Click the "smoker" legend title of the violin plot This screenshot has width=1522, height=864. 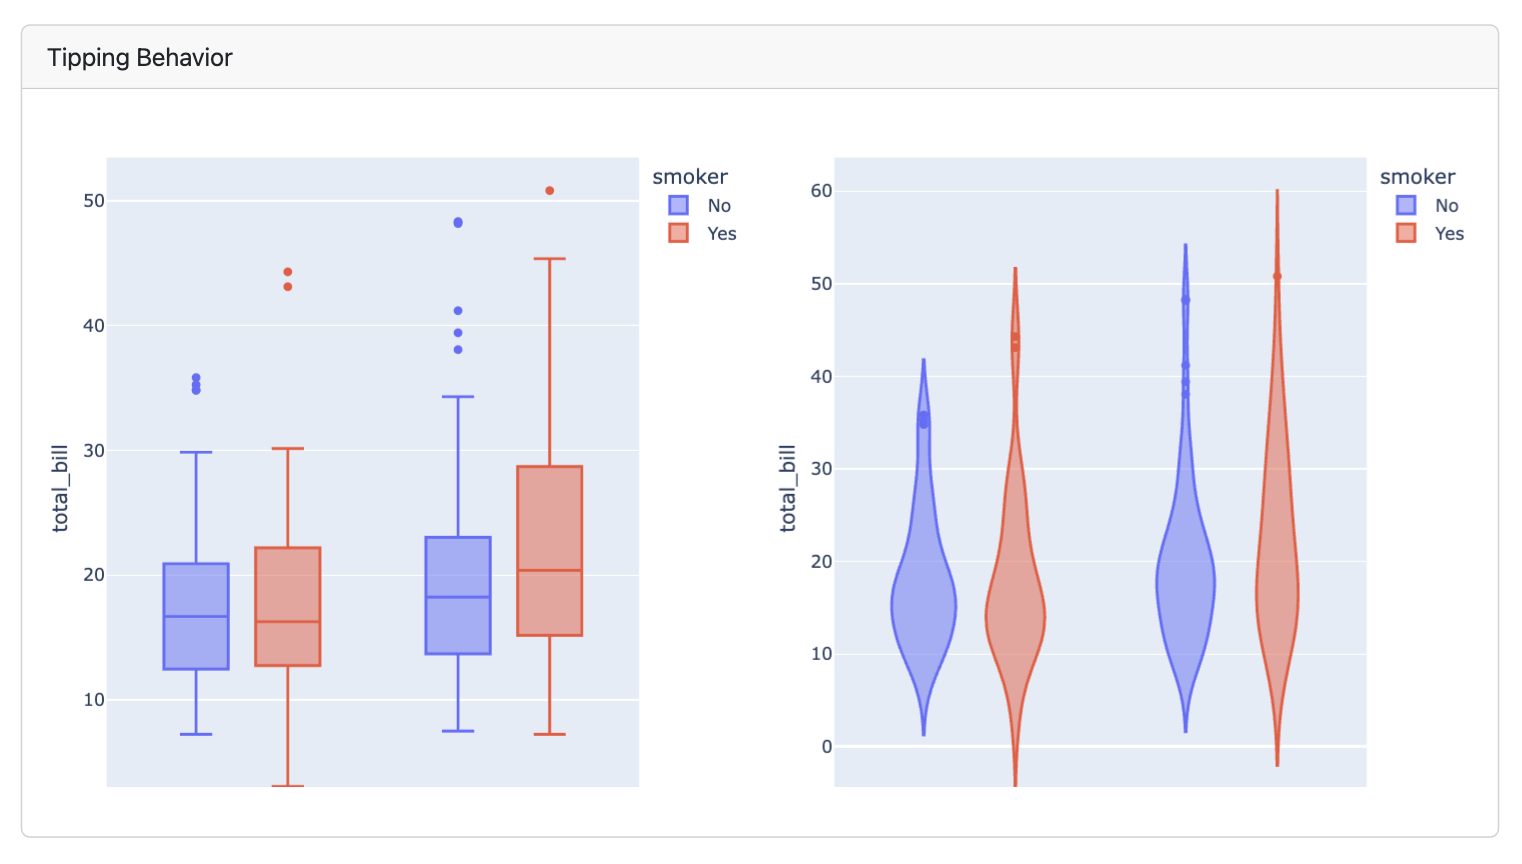point(1417,177)
